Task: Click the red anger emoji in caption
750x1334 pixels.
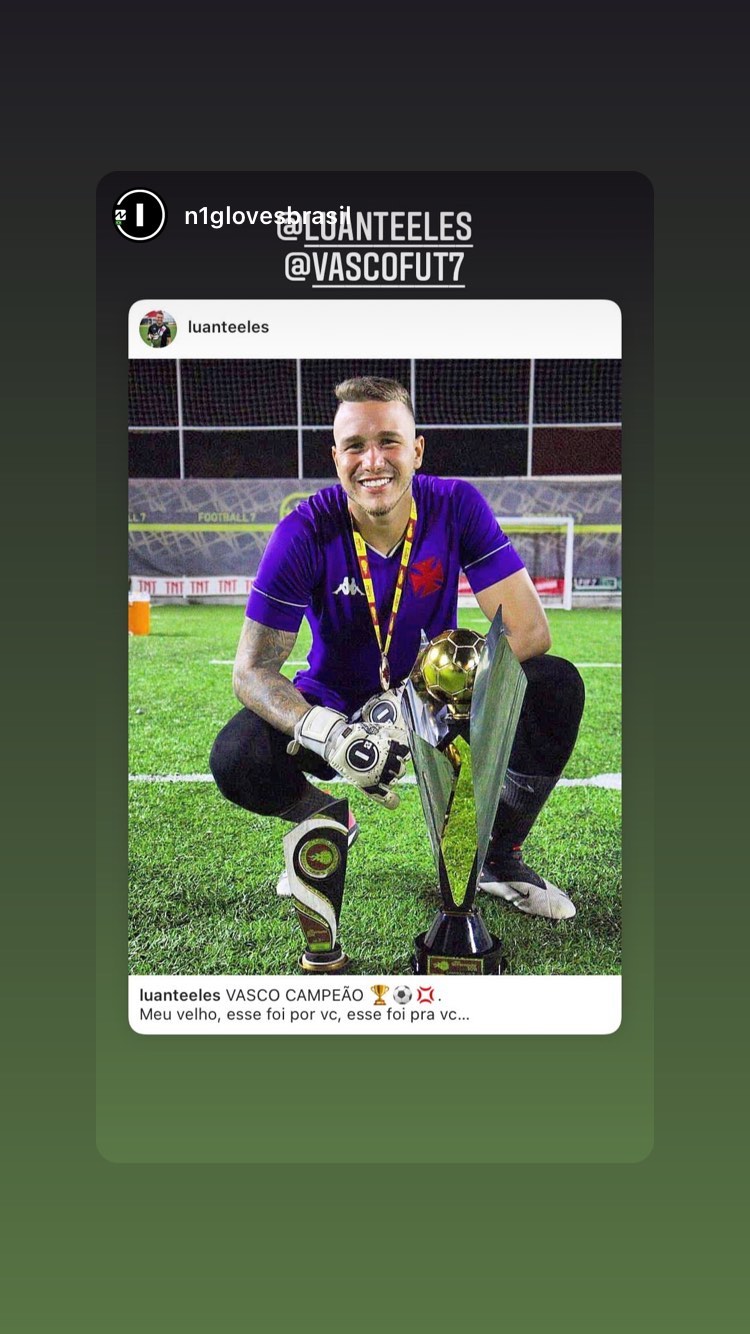Action: (x=426, y=995)
